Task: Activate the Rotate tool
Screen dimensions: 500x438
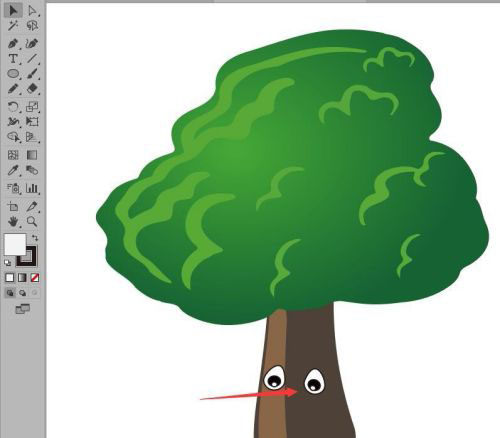Action: 13,107
